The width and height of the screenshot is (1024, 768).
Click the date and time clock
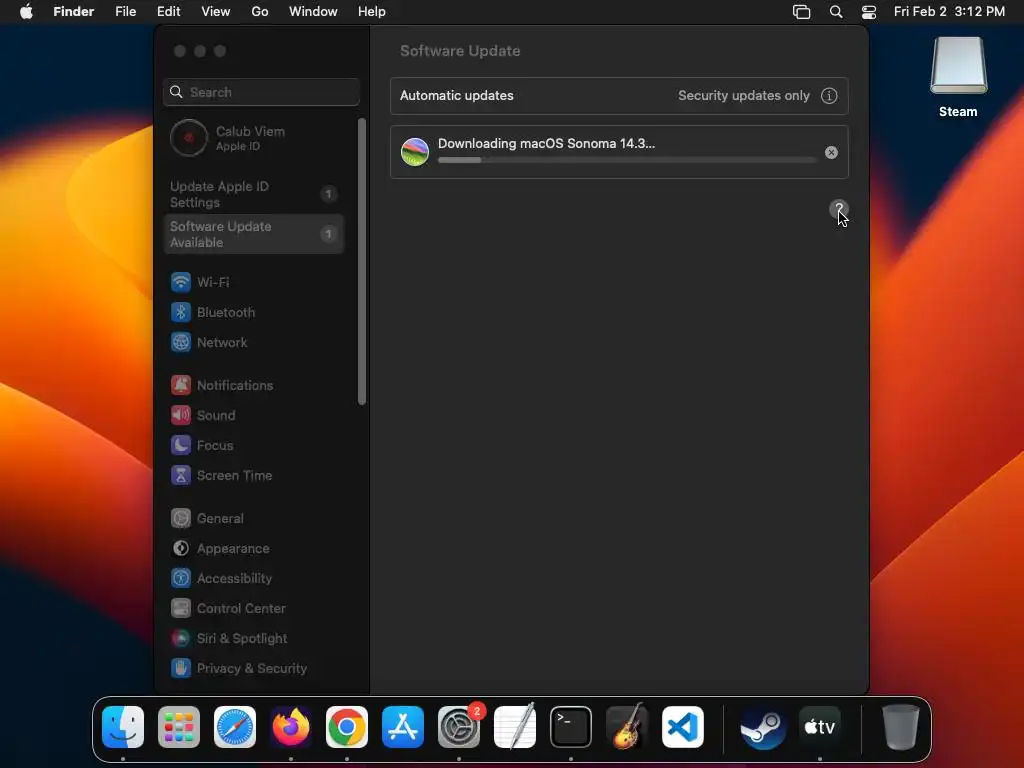click(949, 12)
